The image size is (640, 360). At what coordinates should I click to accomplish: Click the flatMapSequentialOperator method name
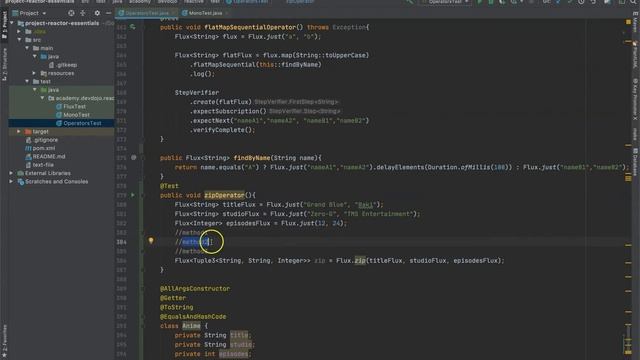tap(250, 27)
